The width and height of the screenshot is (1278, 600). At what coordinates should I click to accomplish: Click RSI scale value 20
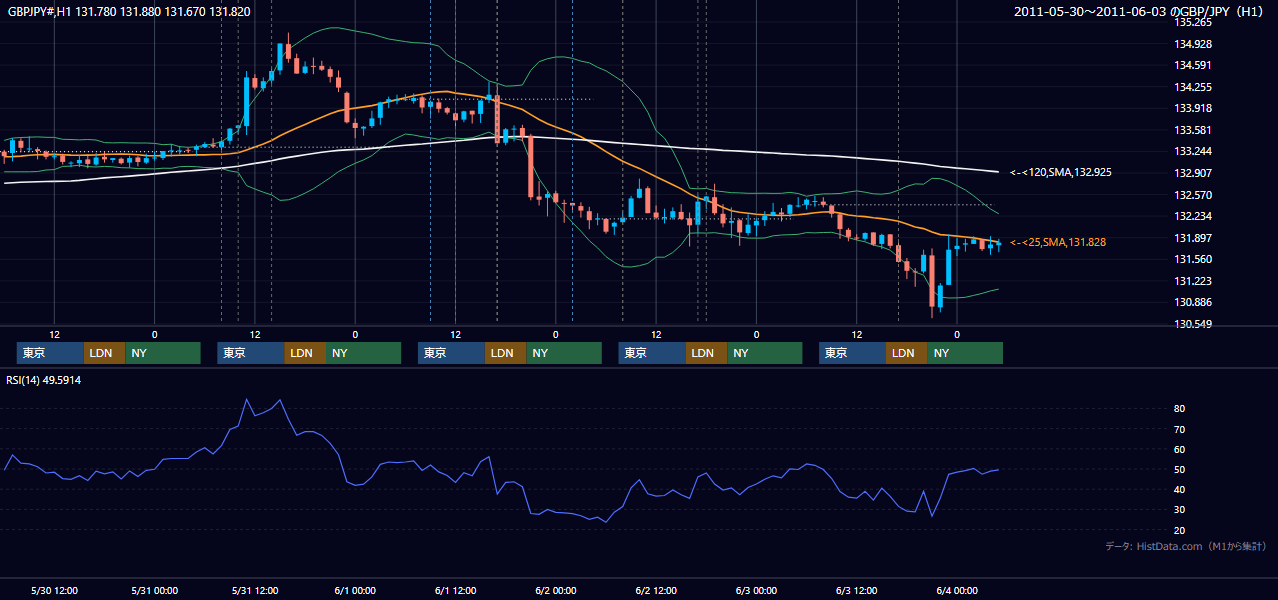[x=1180, y=530]
